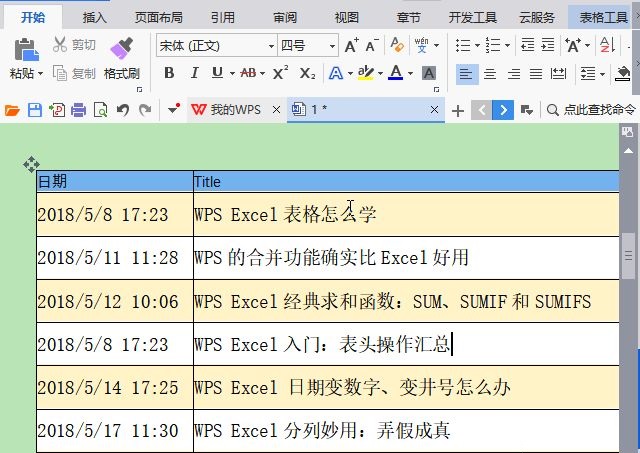Image resolution: width=640 pixels, height=453 pixels.
Task: Expand font dialog launcher
Action: (436, 89)
